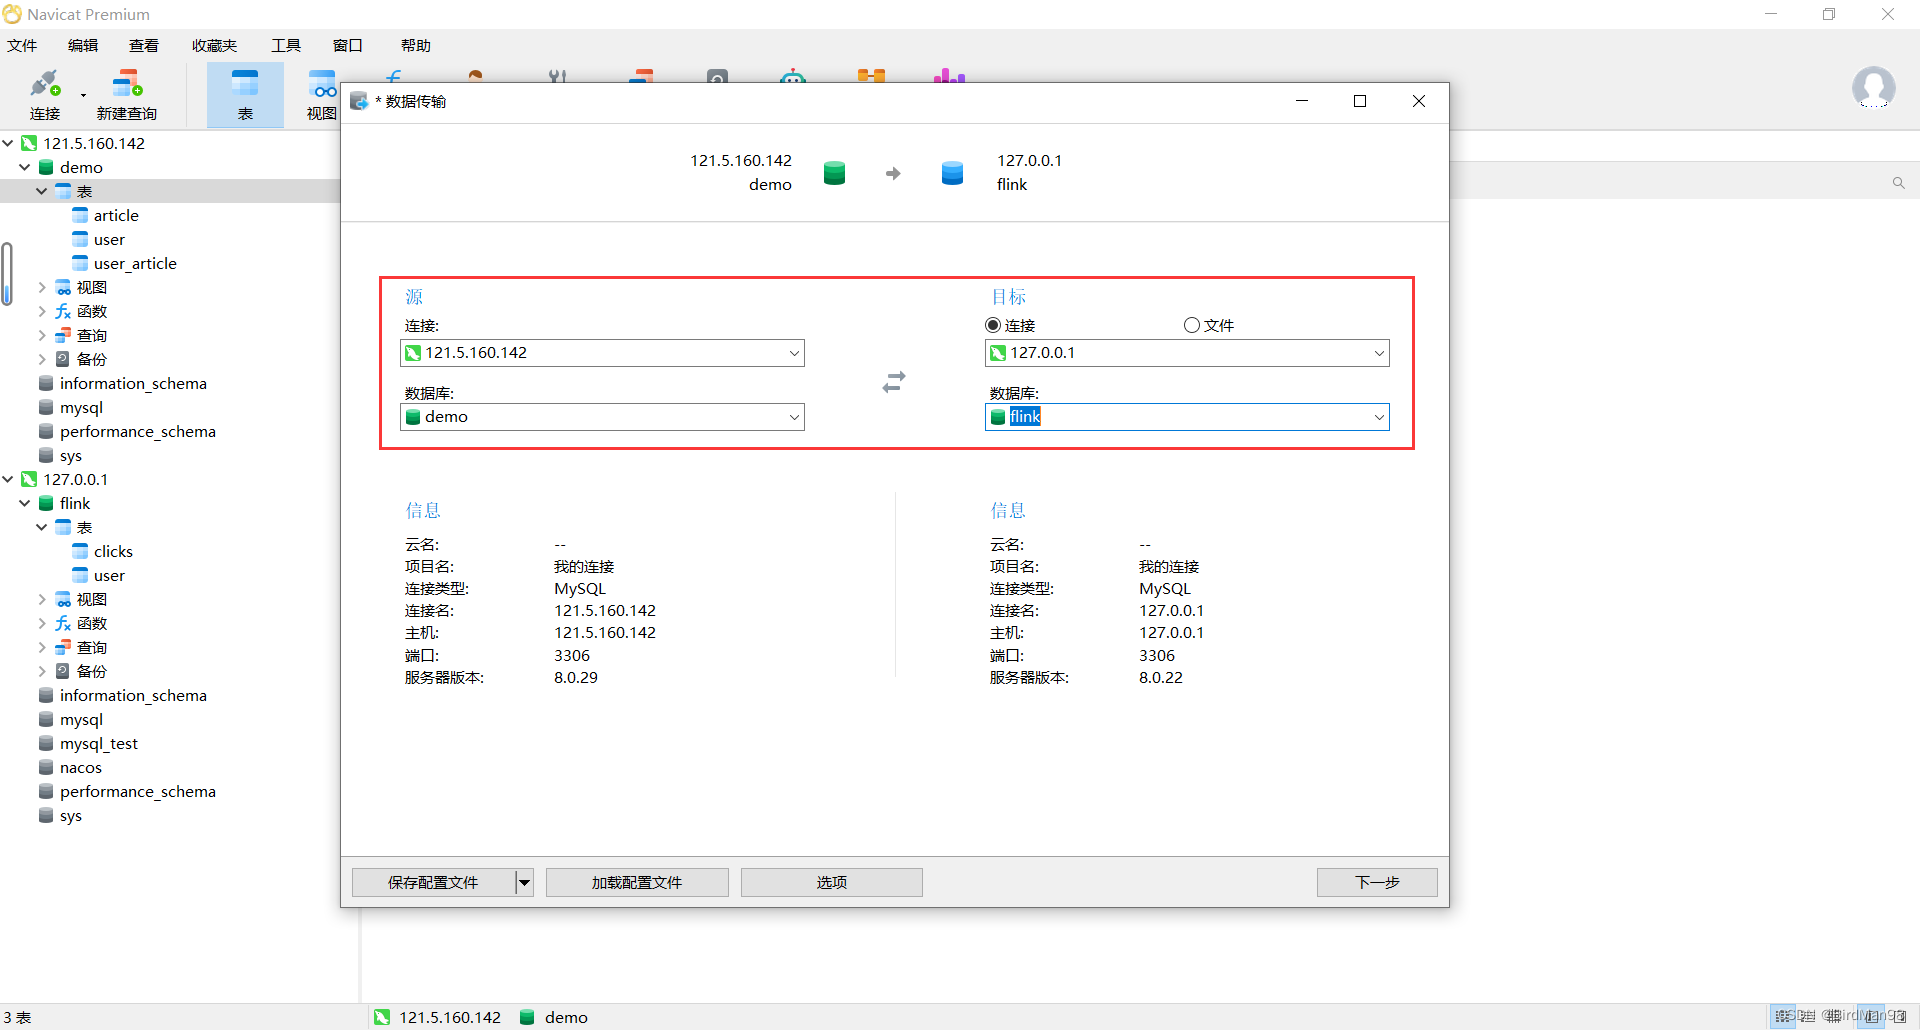
Task: Open the source 数据库 dropdown demo
Action: point(602,417)
